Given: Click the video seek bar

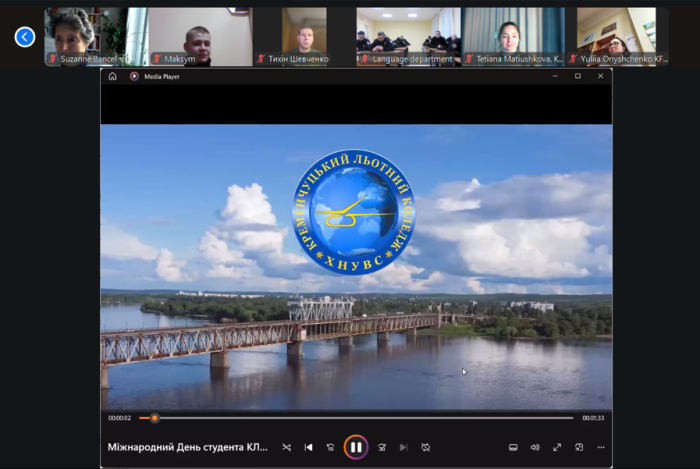Looking at the screenshot, I should [360, 418].
